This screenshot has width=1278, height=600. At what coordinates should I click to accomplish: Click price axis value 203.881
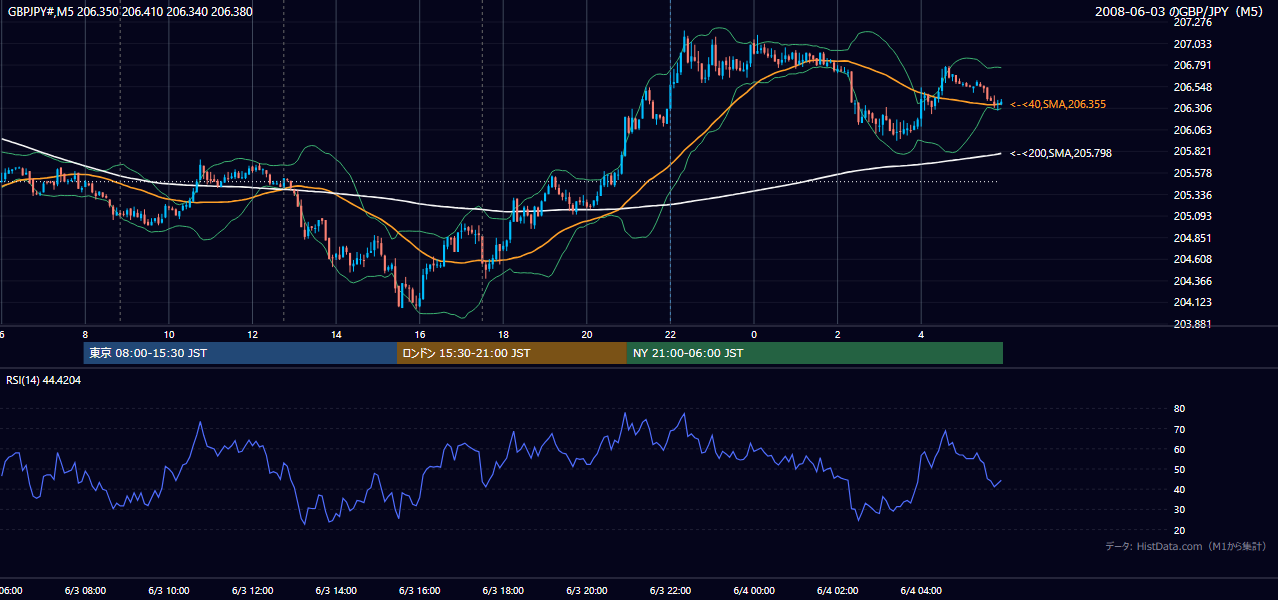[1193, 325]
